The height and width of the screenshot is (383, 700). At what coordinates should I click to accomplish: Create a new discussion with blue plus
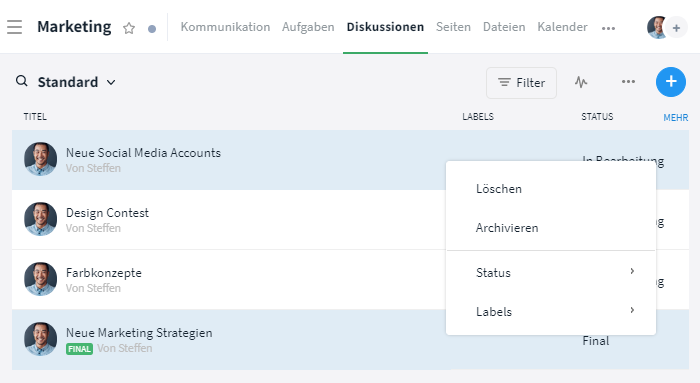click(x=671, y=82)
